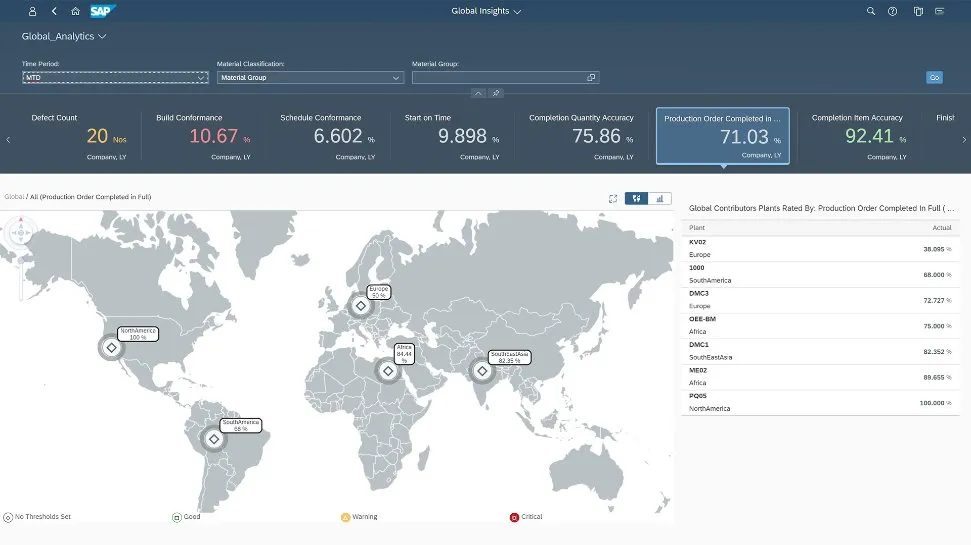Open the user profile icon

click(32, 12)
